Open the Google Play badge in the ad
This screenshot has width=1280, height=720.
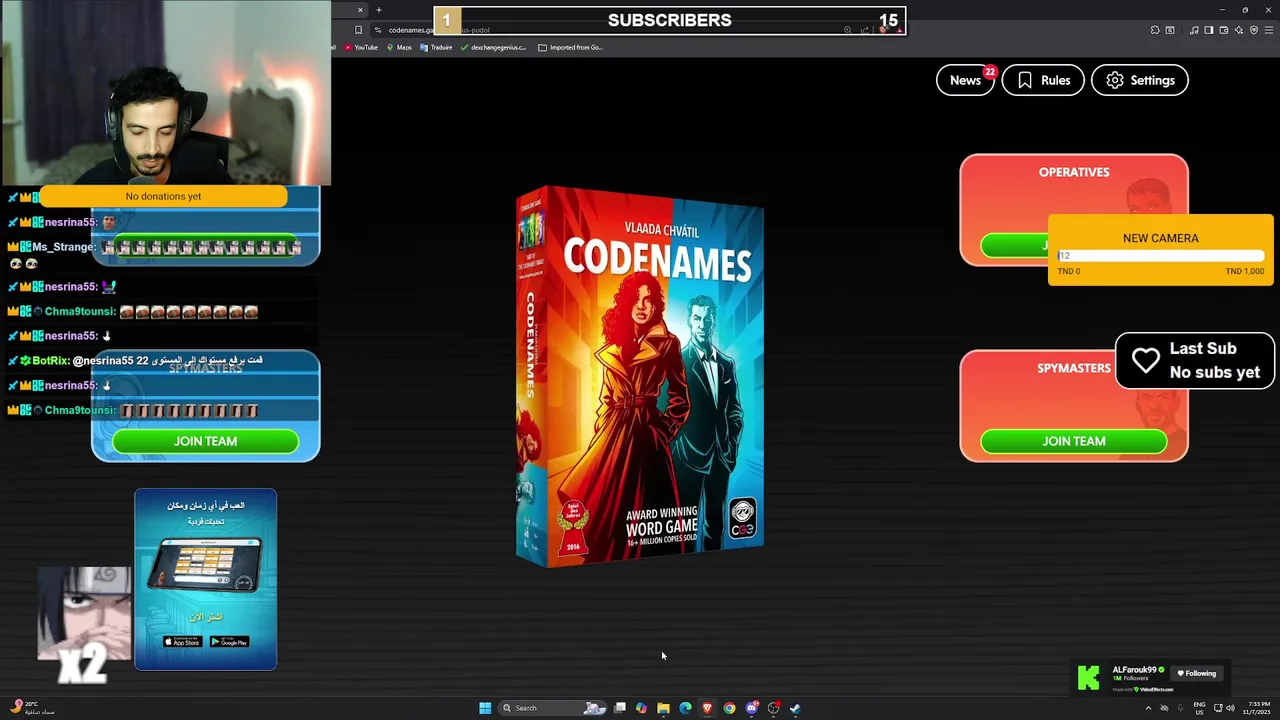point(229,642)
